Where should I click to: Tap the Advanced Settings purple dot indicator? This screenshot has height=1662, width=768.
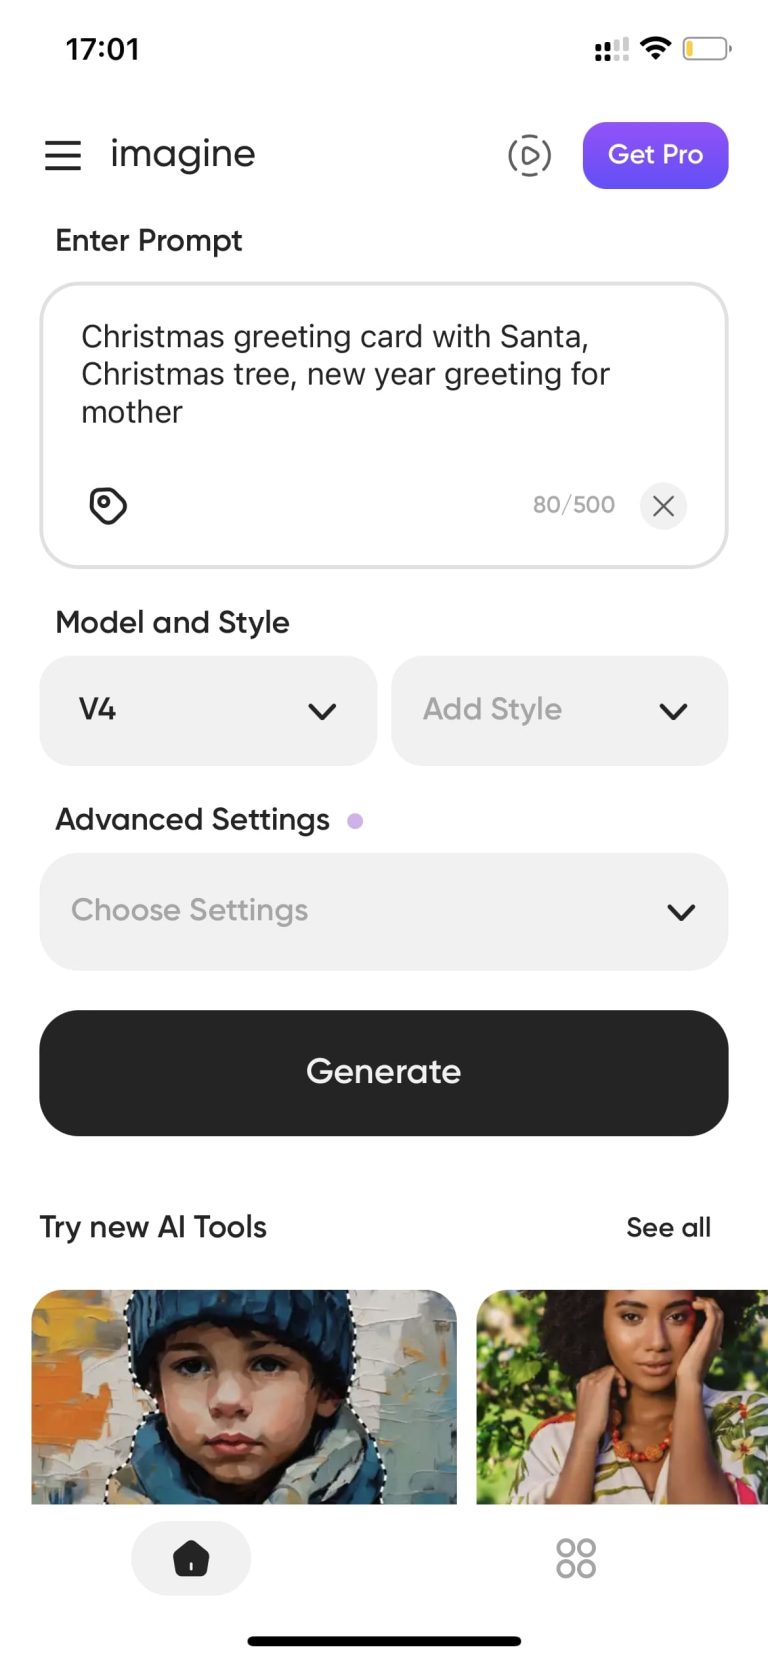[355, 821]
